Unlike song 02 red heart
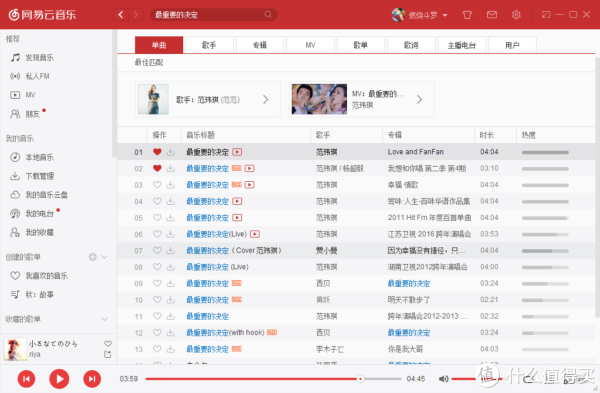The image size is (600, 393). pos(157,168)
